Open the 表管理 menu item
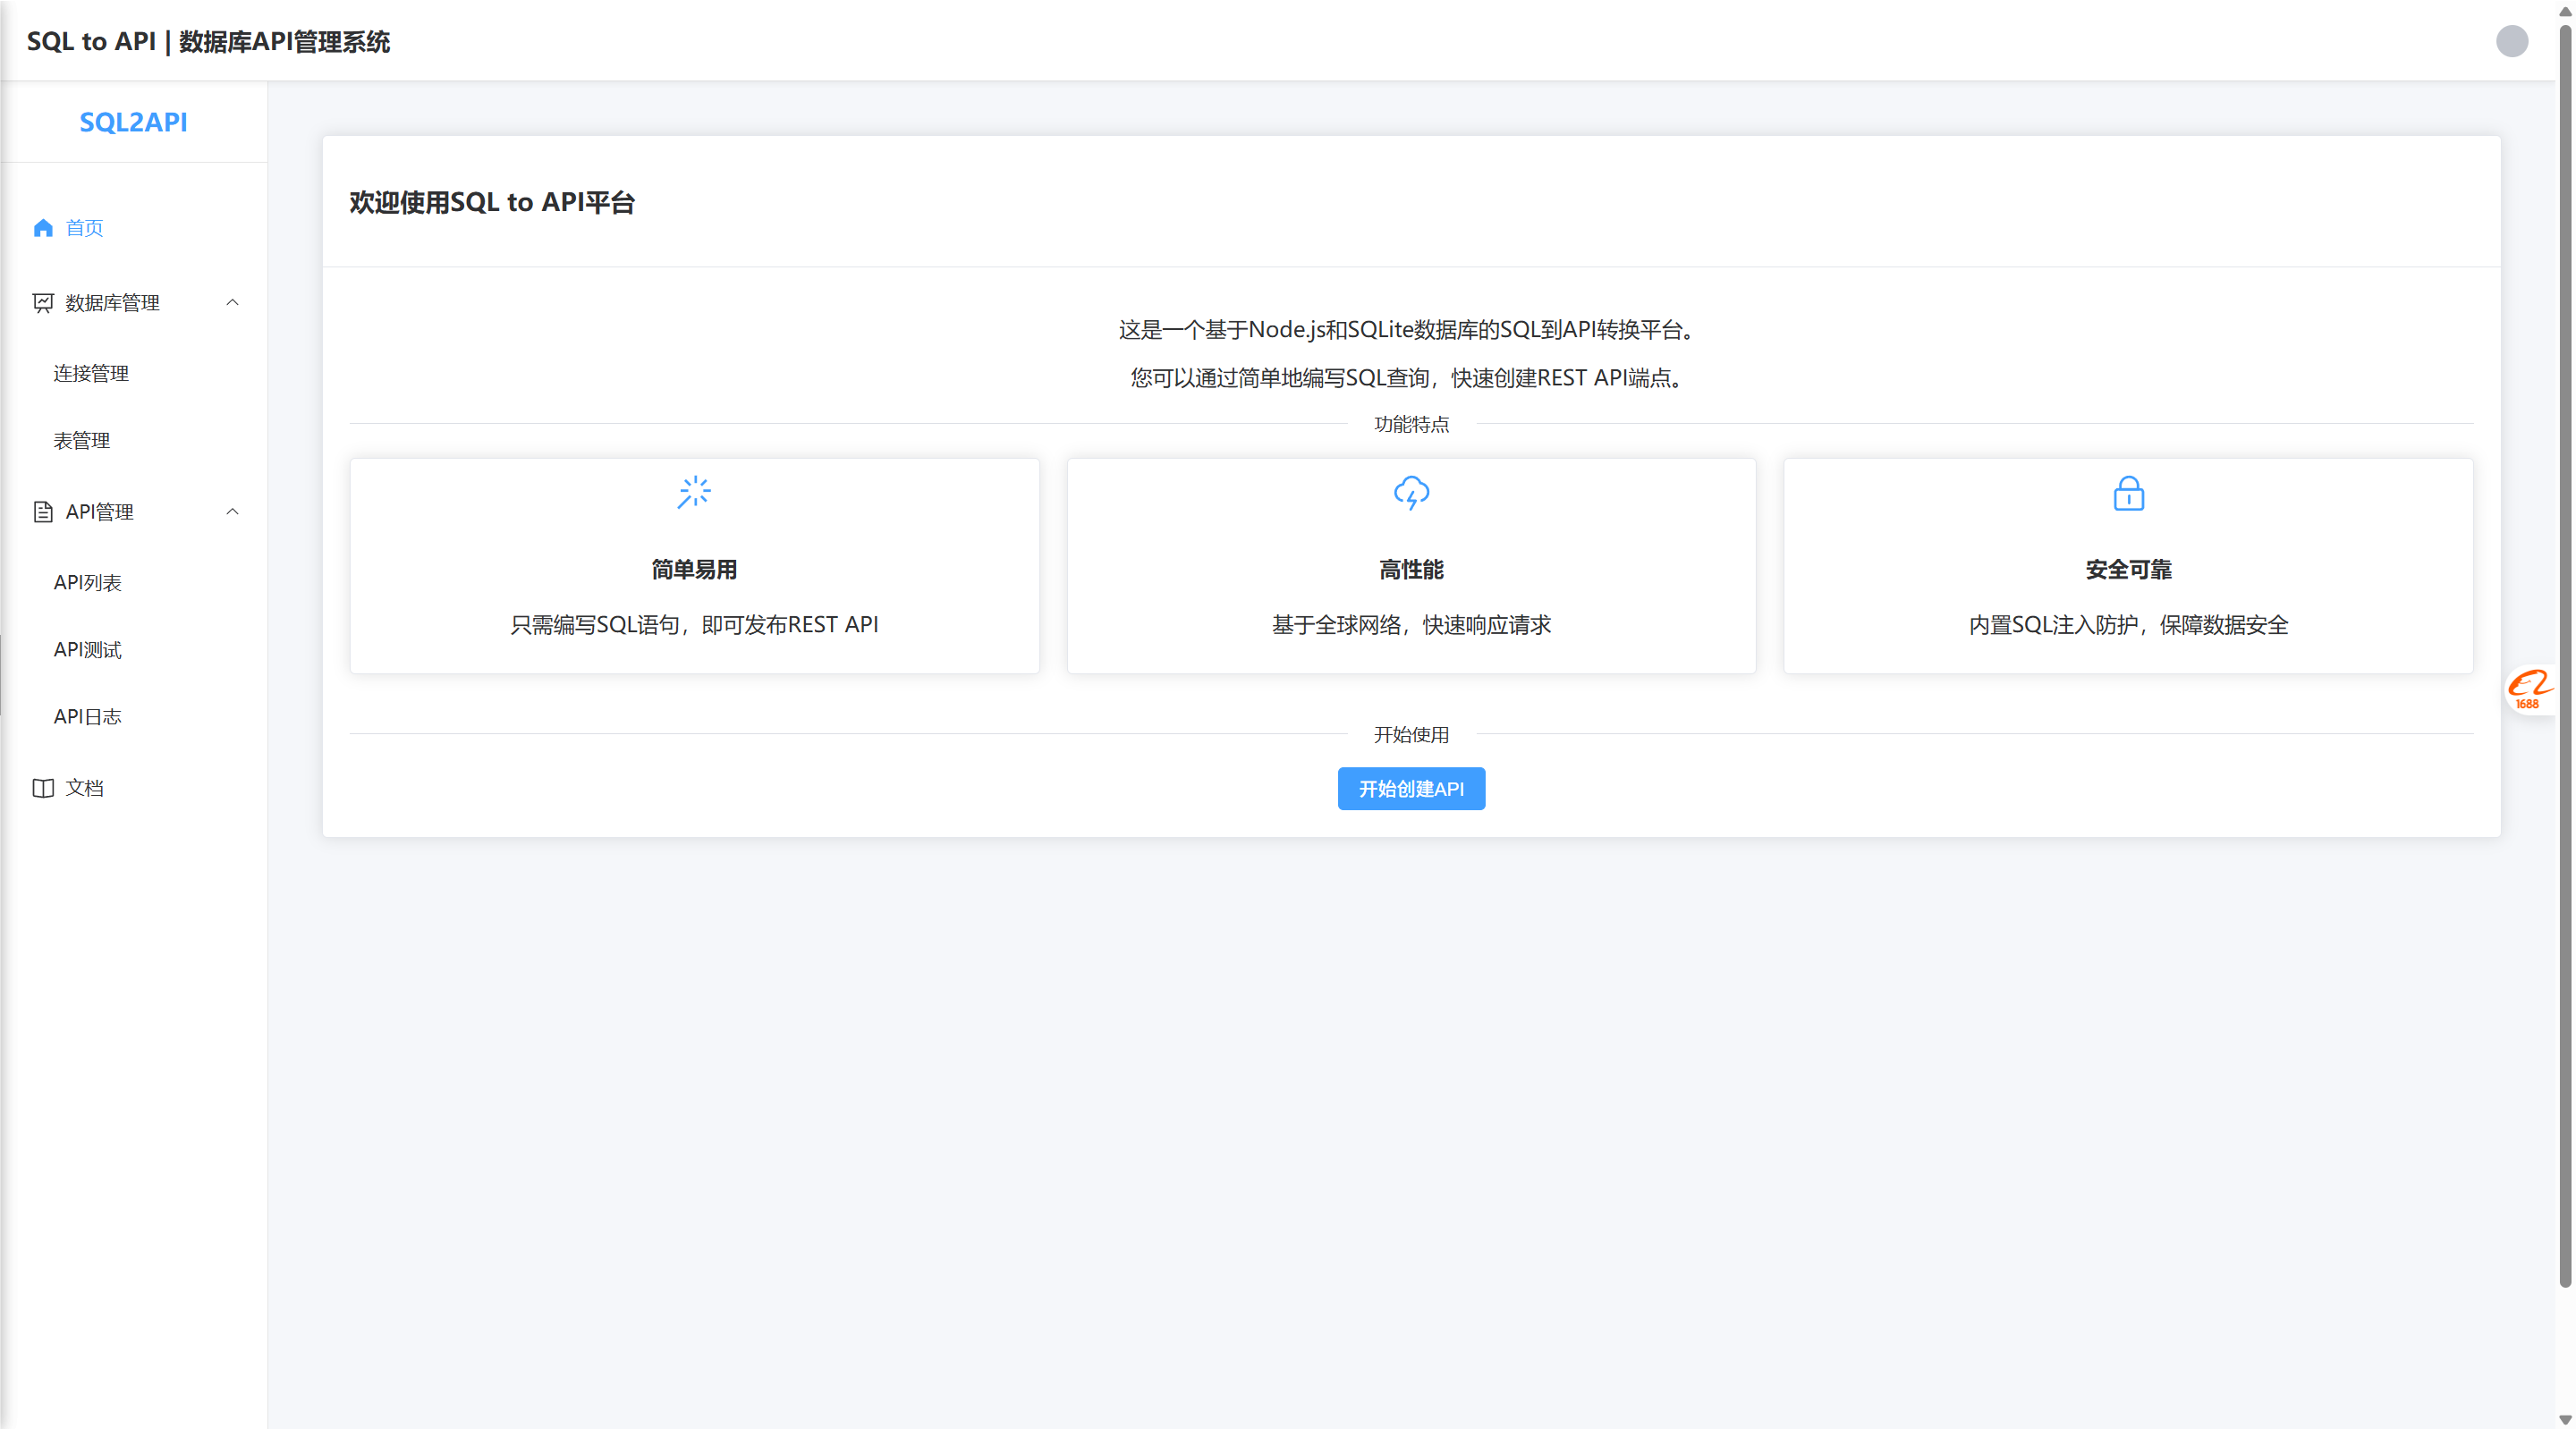The image size is (2576, 1429). pyautogui.click(x=82, y=441)
